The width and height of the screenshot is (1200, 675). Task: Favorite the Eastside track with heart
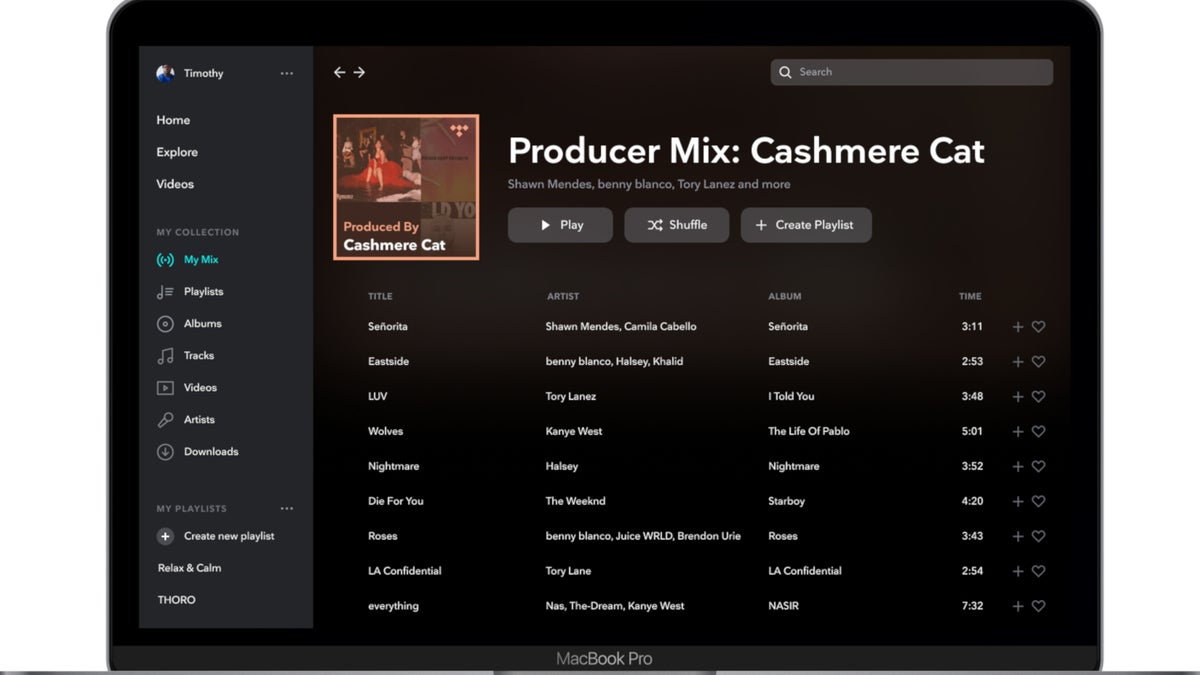1038,361
